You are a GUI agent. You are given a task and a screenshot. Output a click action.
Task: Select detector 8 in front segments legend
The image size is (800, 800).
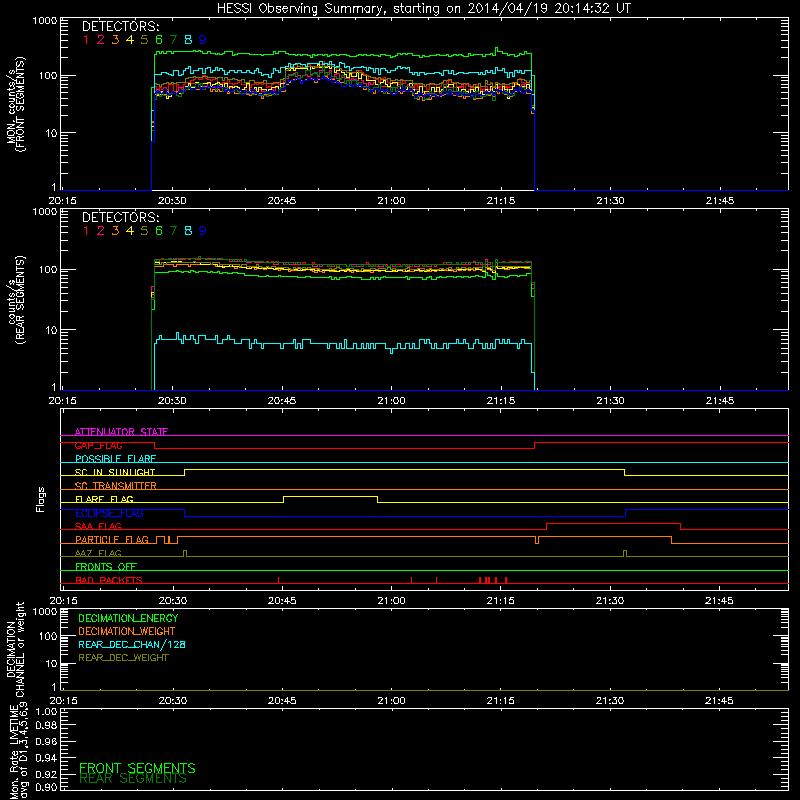click(188, 39)
